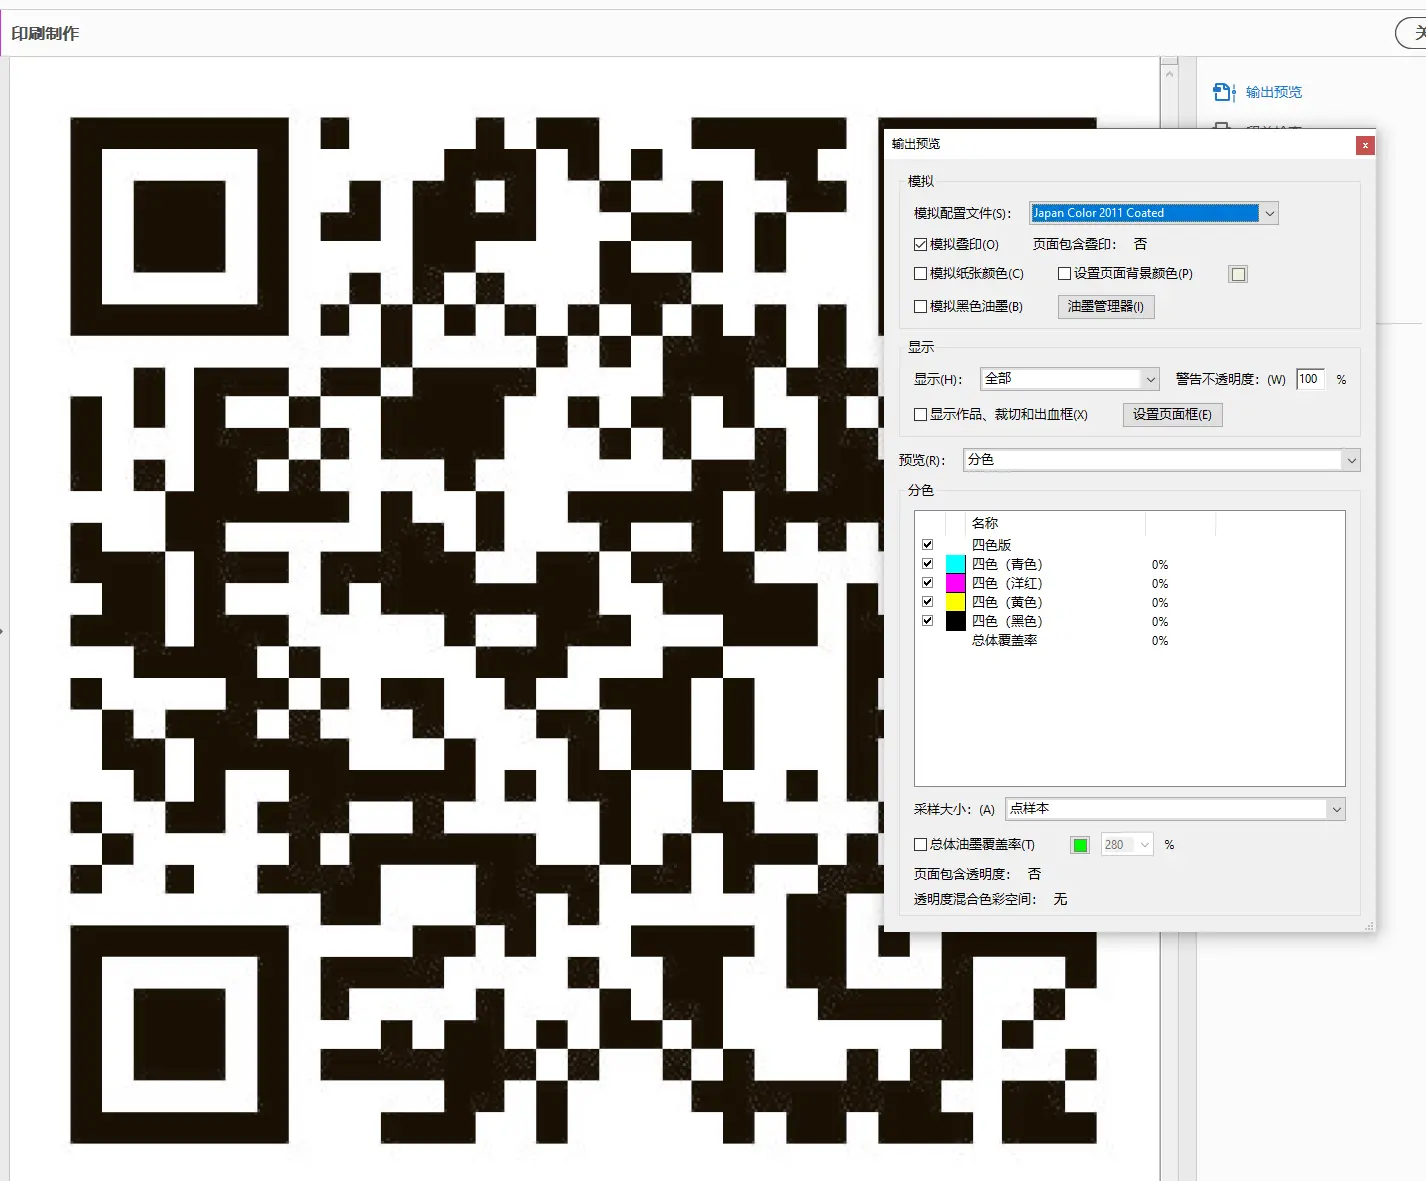Open the 模拟配置文件 Japan Color dropdown
This screenshot has width=1426, height=1181.
[x=1269, y=213]
